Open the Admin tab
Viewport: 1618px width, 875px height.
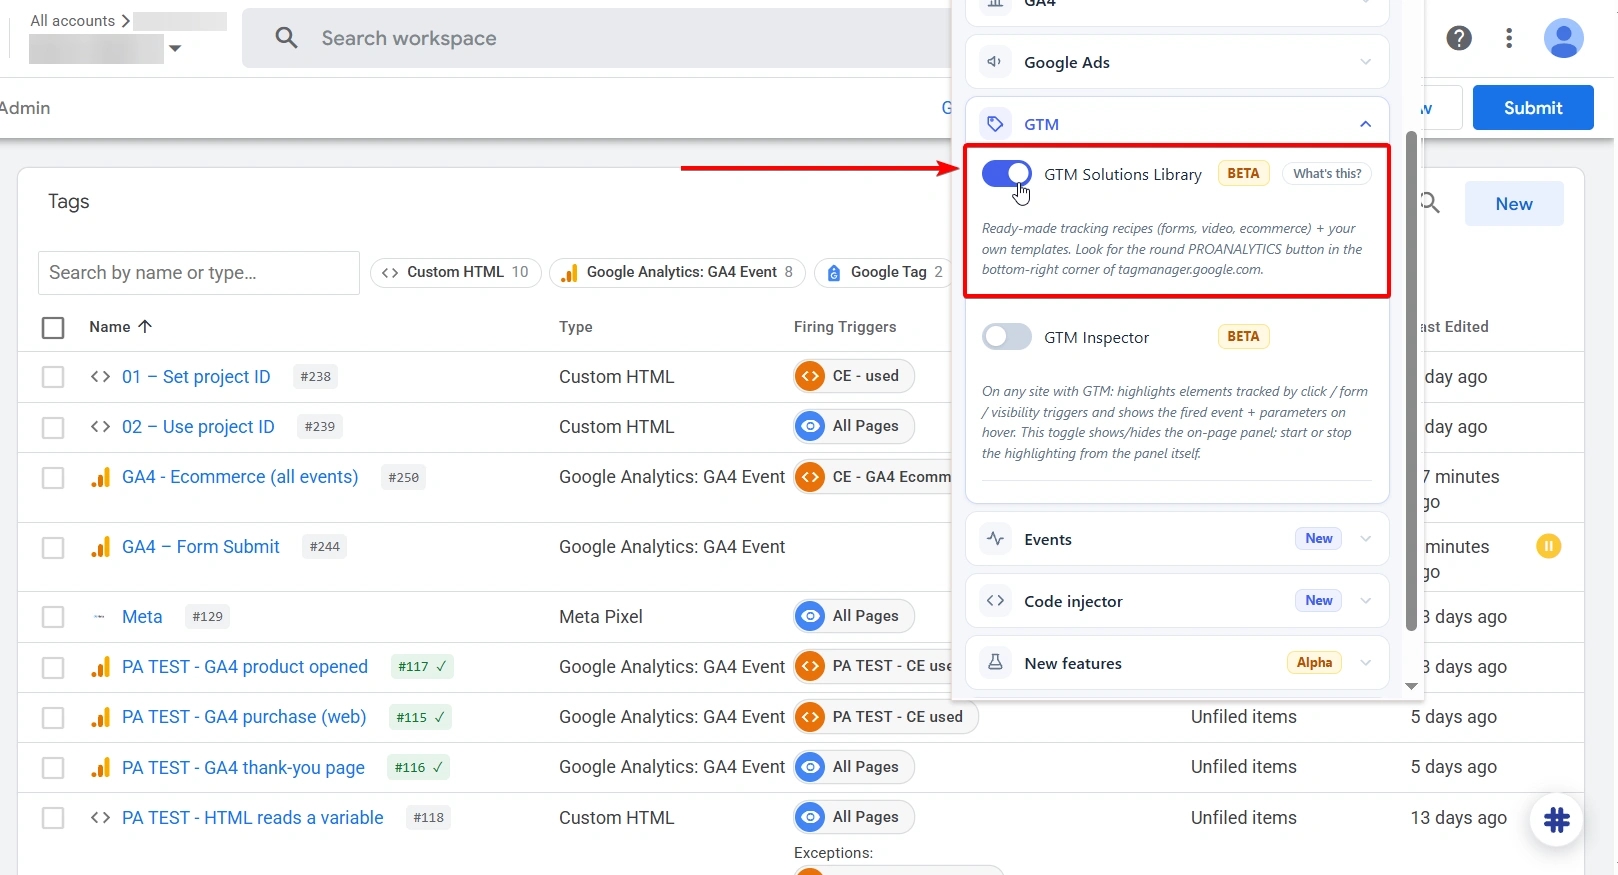[25, 108]
